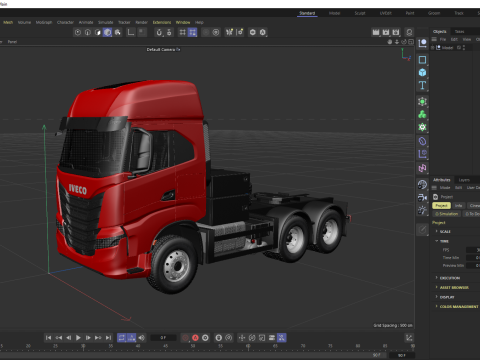Viewport: 480px width, 360px height.
Task: Switch to the UVEdit layout tab
Action: click(x=386, y=13)
